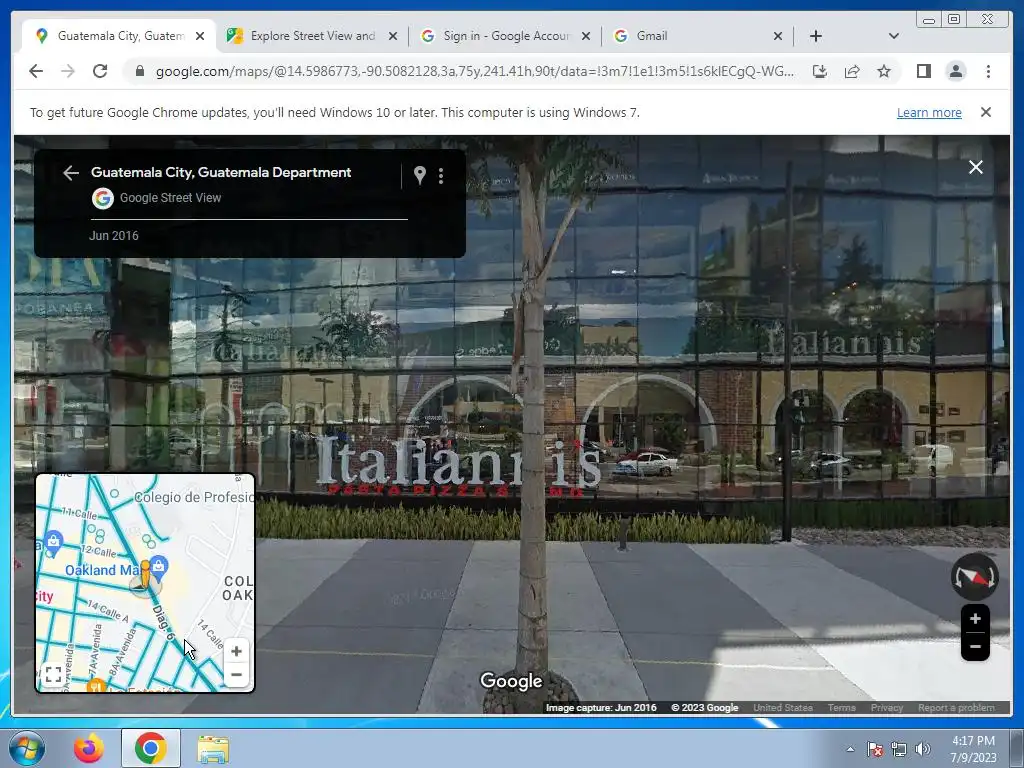This screenshot has height=768, width=1024.
Task: Click Colegio de Profesio label on minimap
Action: [x=193, y=498]
